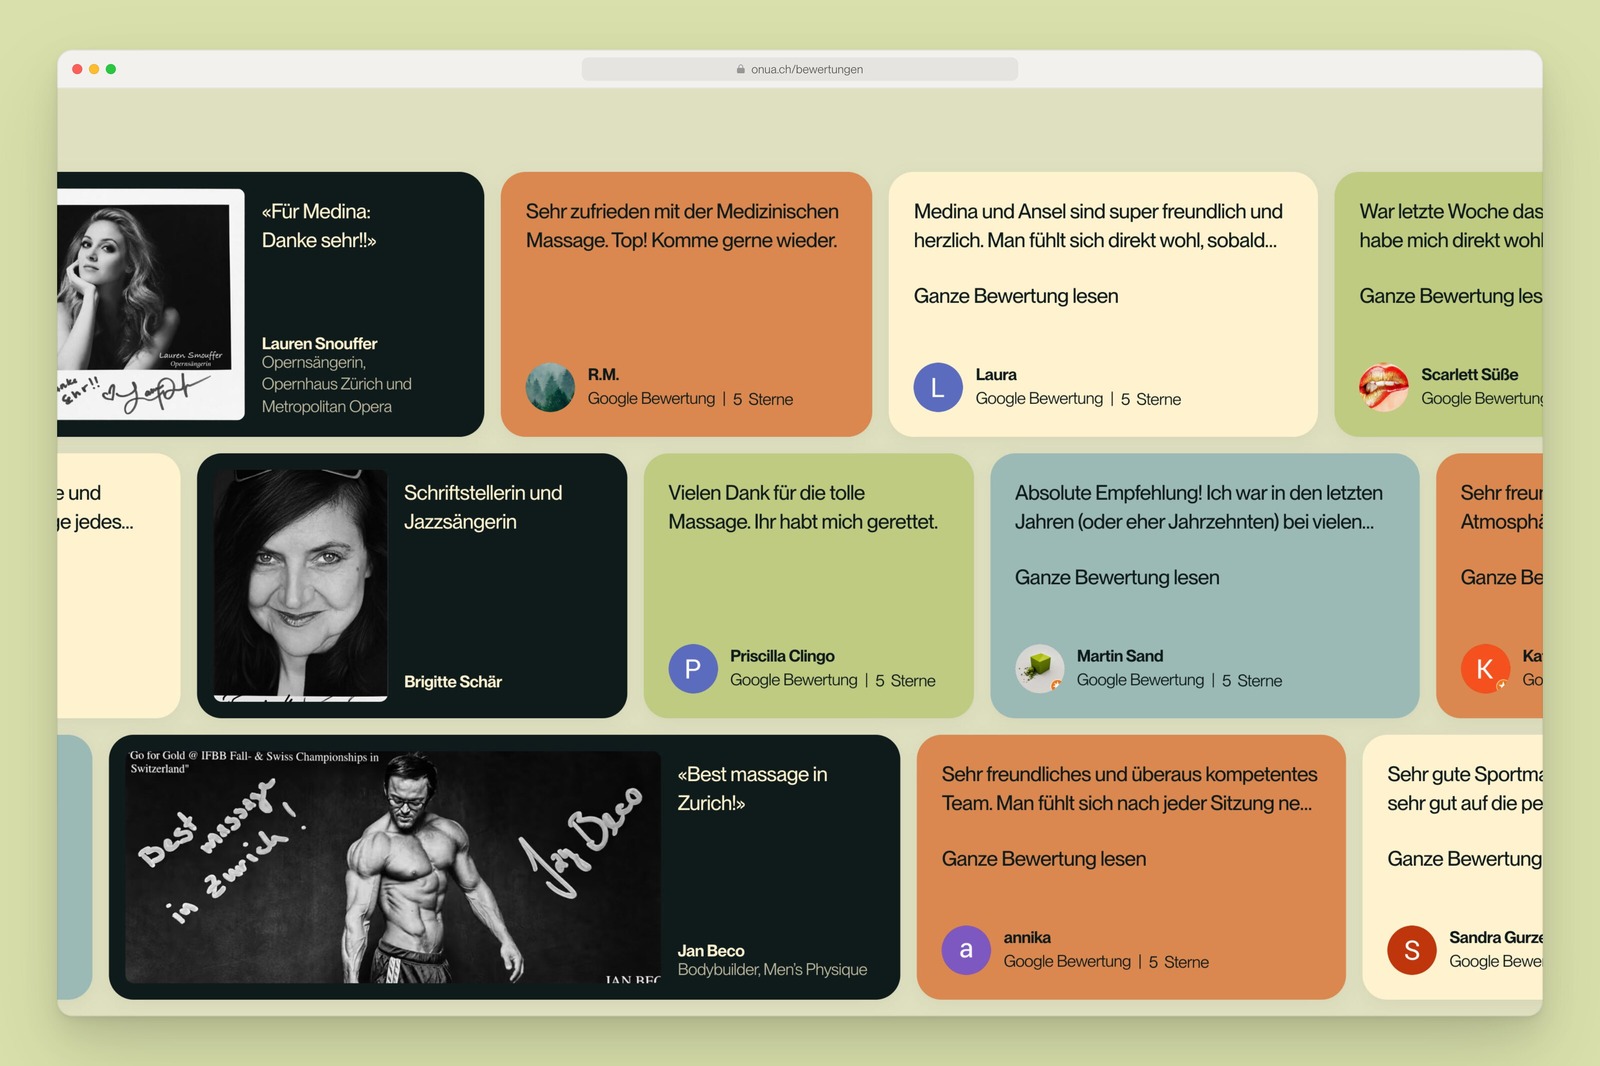Click Laura's purple L avatar
1600x1066 pixels.
tap(938, 387)
